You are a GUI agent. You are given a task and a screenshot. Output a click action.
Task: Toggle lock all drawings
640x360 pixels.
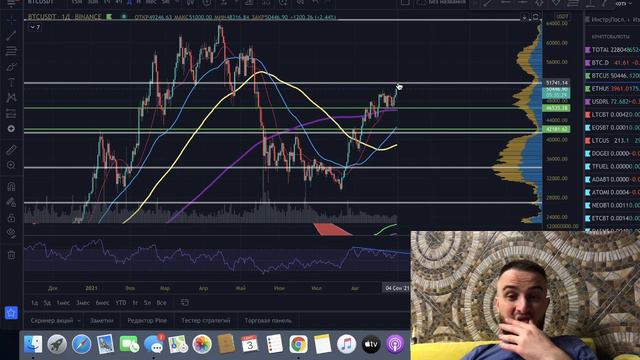tap(11, 218)
